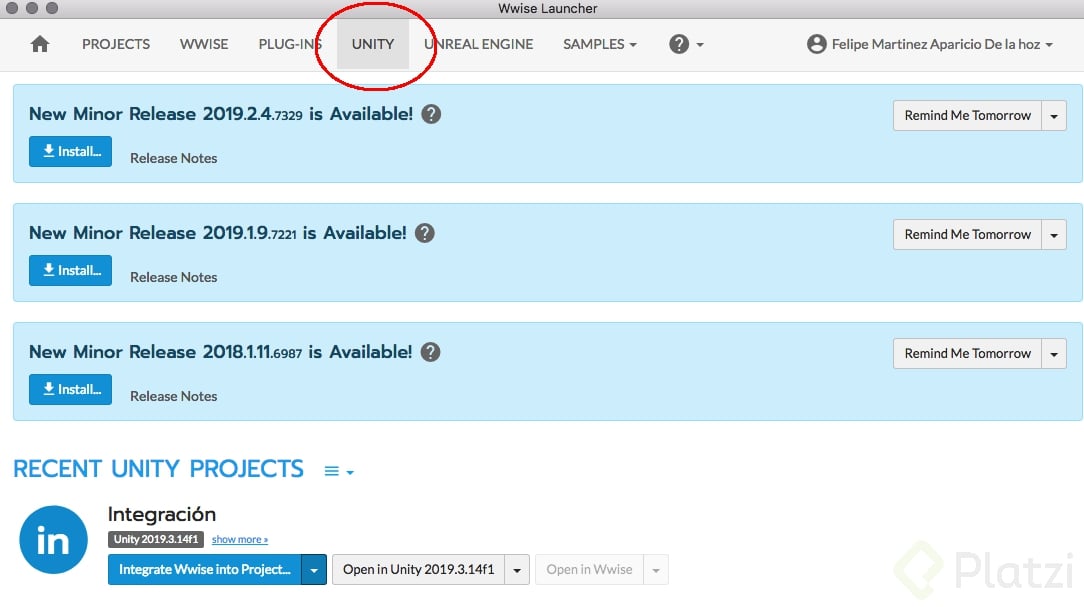The height and width of the screenshot is (607, 1084).
Task: View Release Notes for 2019.2.4.7329
Action: 174,158
